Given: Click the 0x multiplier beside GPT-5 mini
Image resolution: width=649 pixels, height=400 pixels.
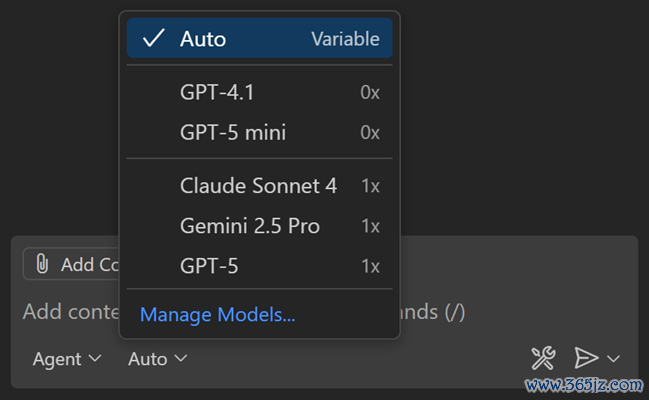Looking at the screenshot, I should (370, 132).
